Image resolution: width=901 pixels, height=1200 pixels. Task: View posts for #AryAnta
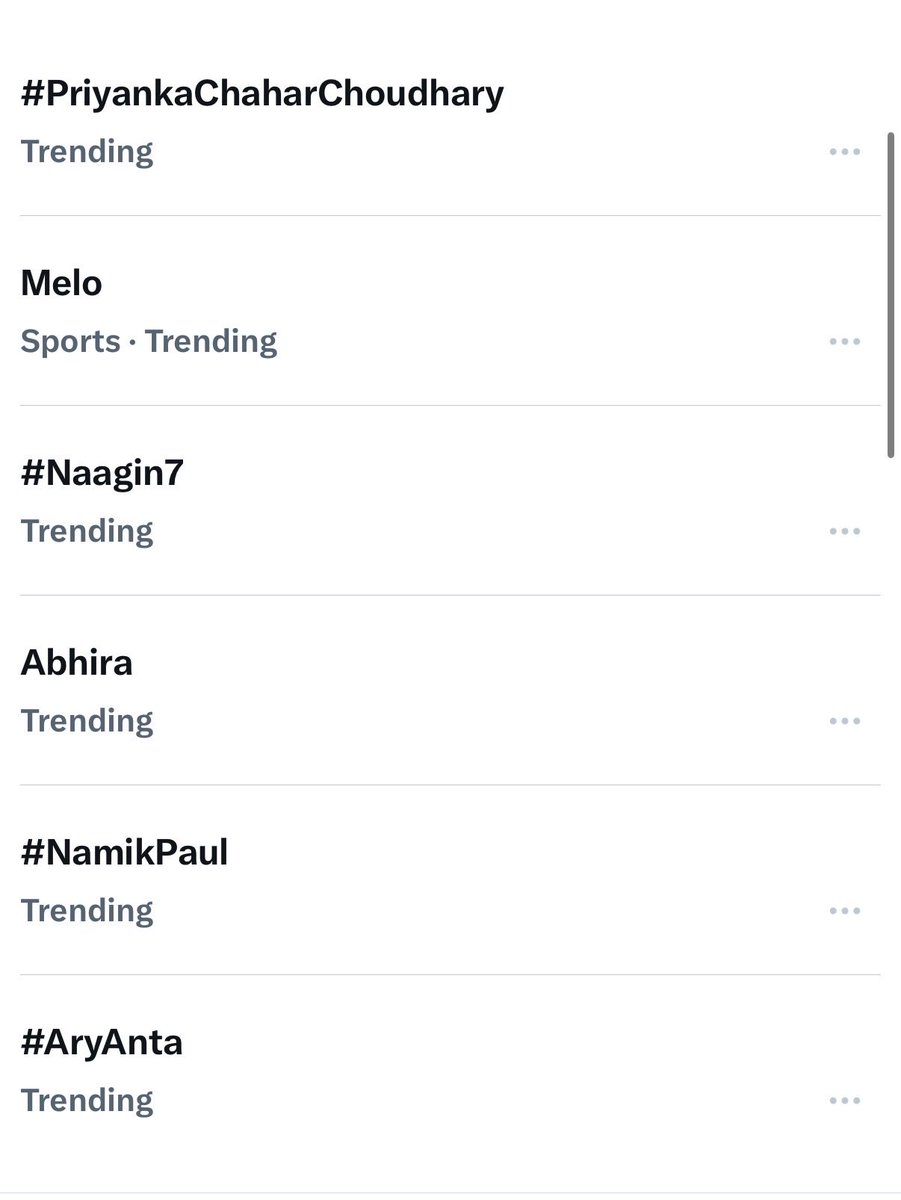(x=101, y=1043)
